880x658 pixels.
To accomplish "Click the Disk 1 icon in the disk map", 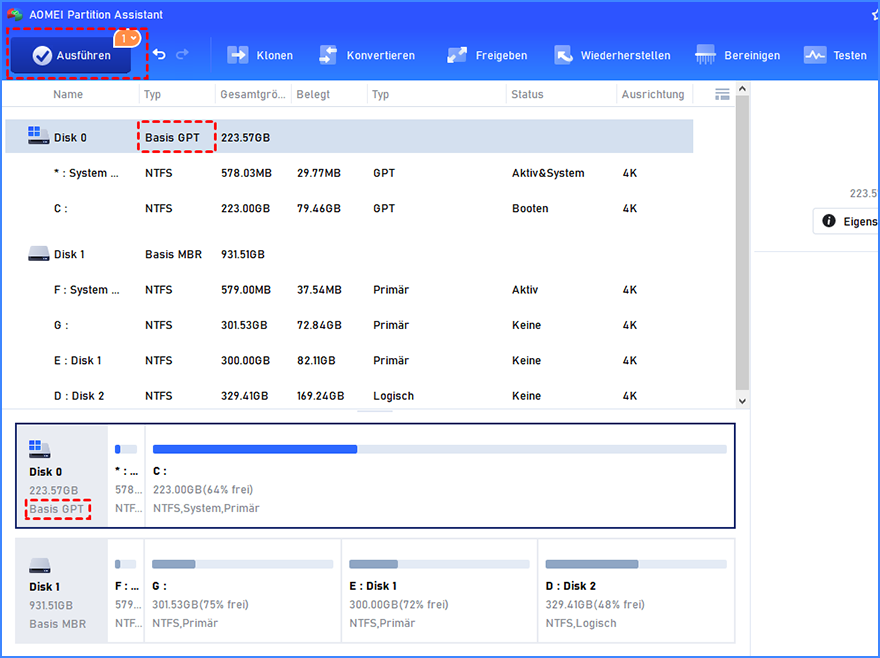I will (39, 565).
